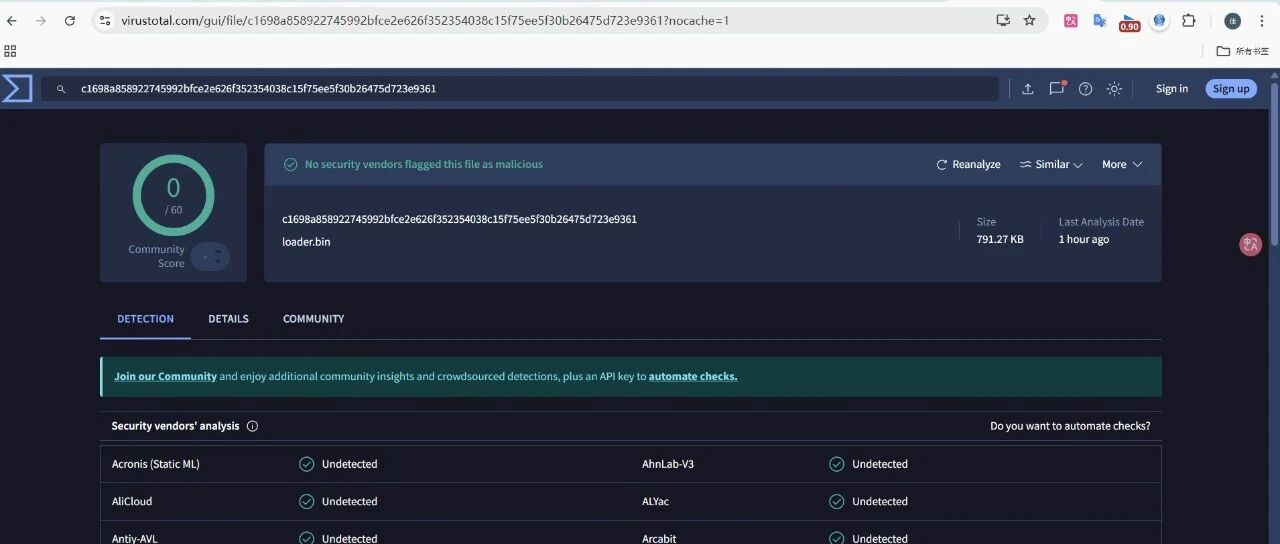Click the Community Score vote control

tap(210, 257)
